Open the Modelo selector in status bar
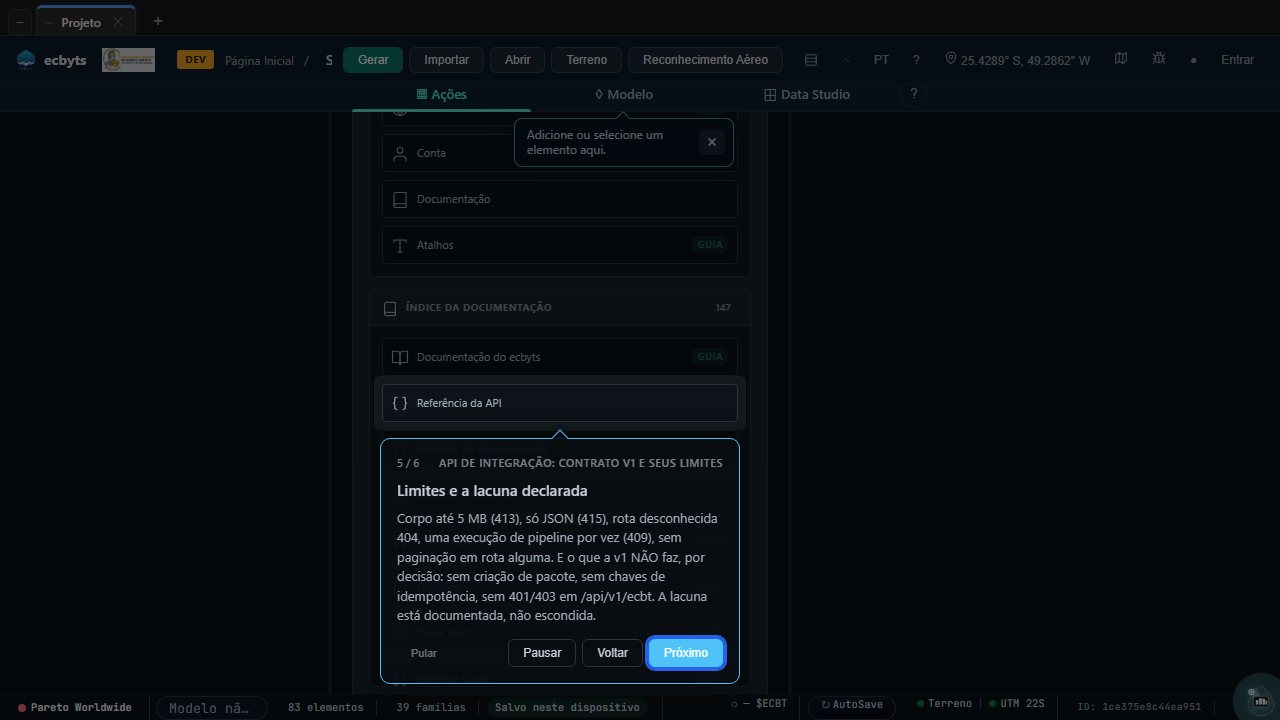This screenshot has width=1280, height=720. click(x=211, y=708)
